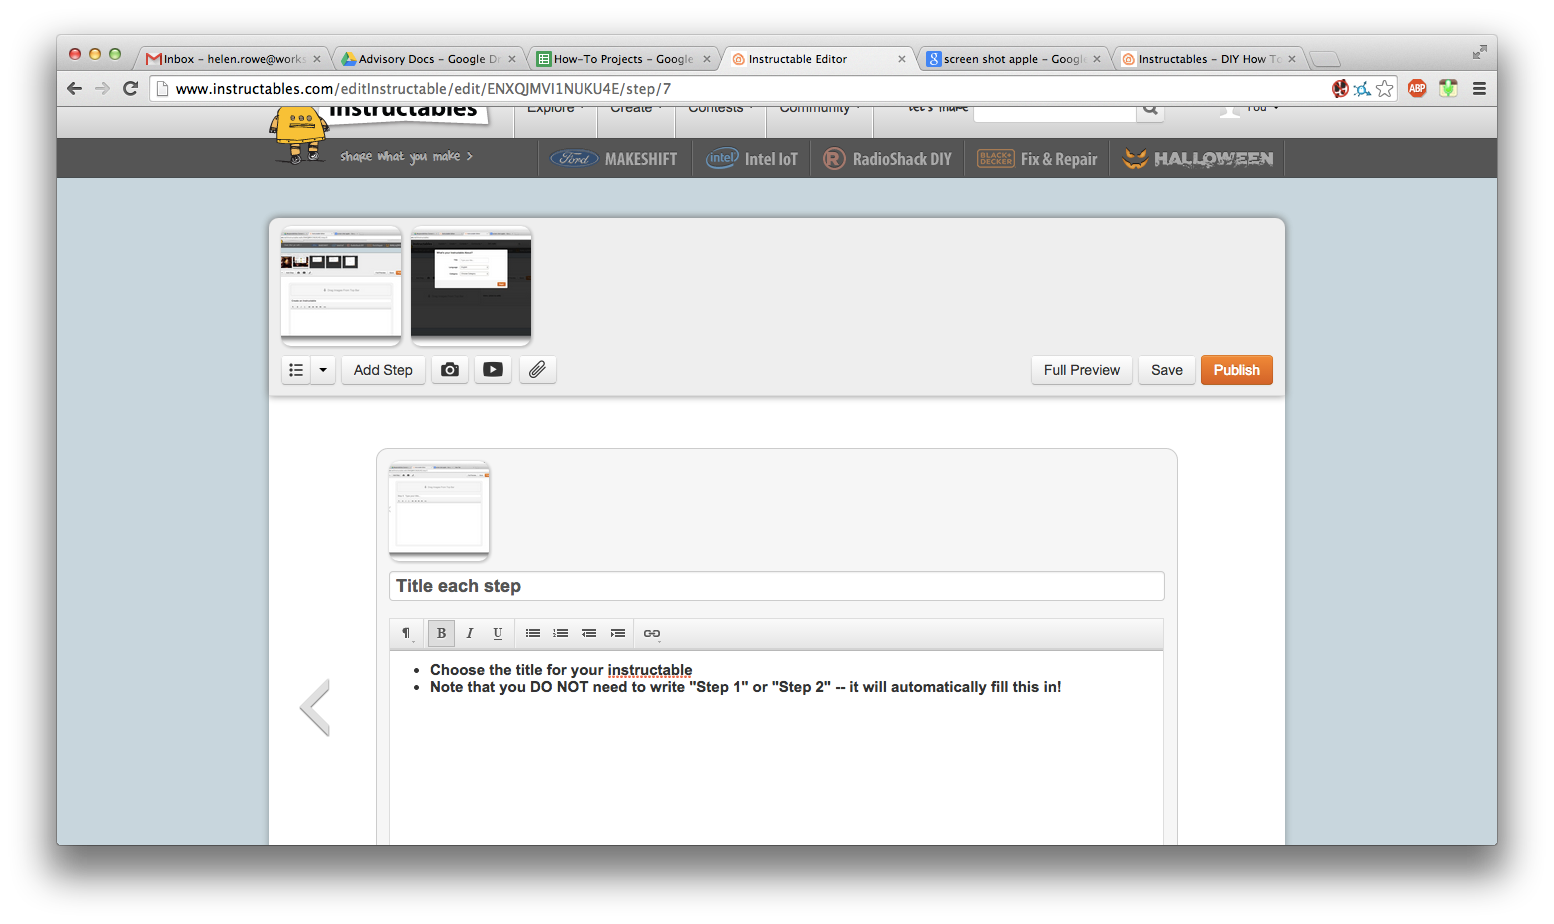Open Full Preview of the instructable
This screenshot has width=1554, height=924.
(1081, 369)
